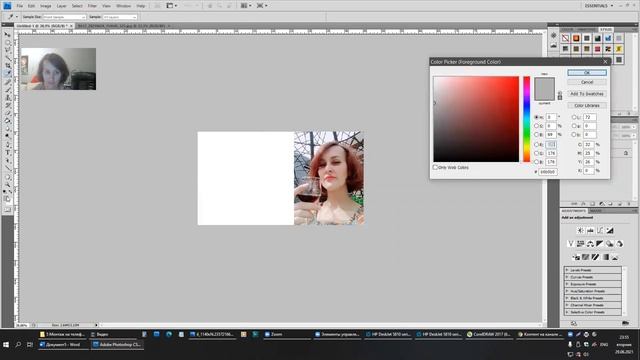Select the R (red) radio button

537,144
